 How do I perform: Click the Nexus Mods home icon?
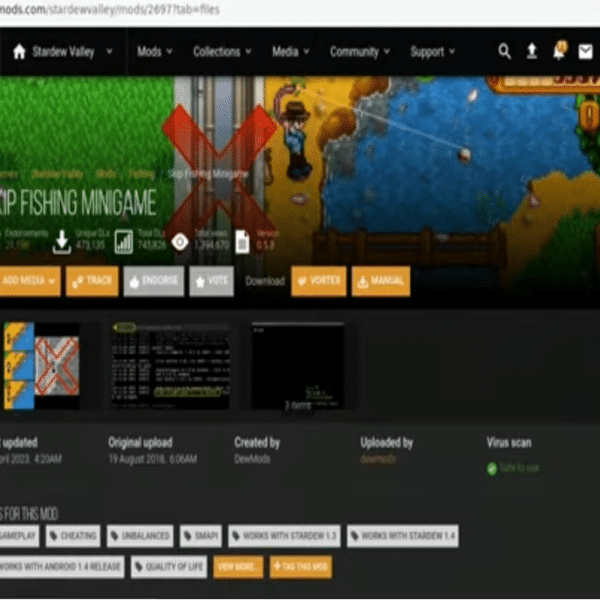(x=19, y=52)
